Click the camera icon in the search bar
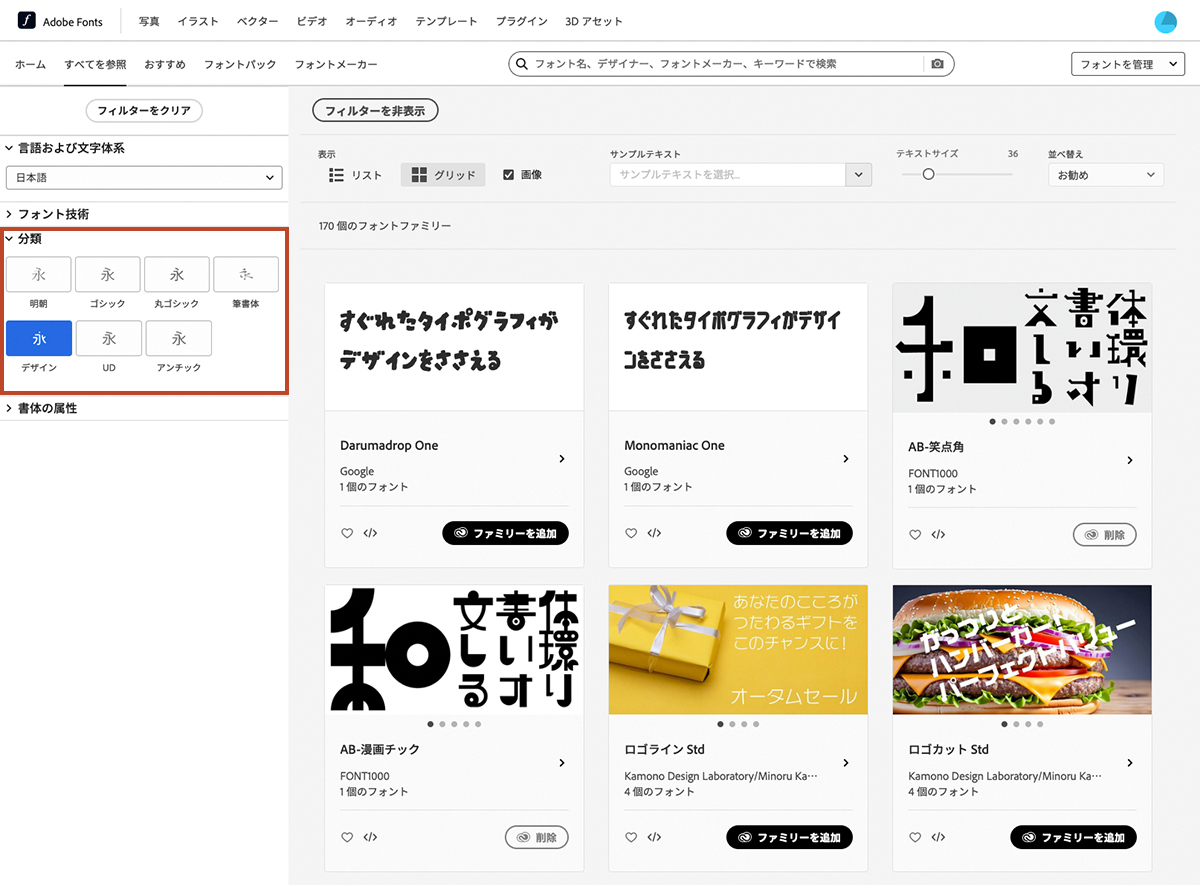The image size is (1200, 885). click(937, 63)
